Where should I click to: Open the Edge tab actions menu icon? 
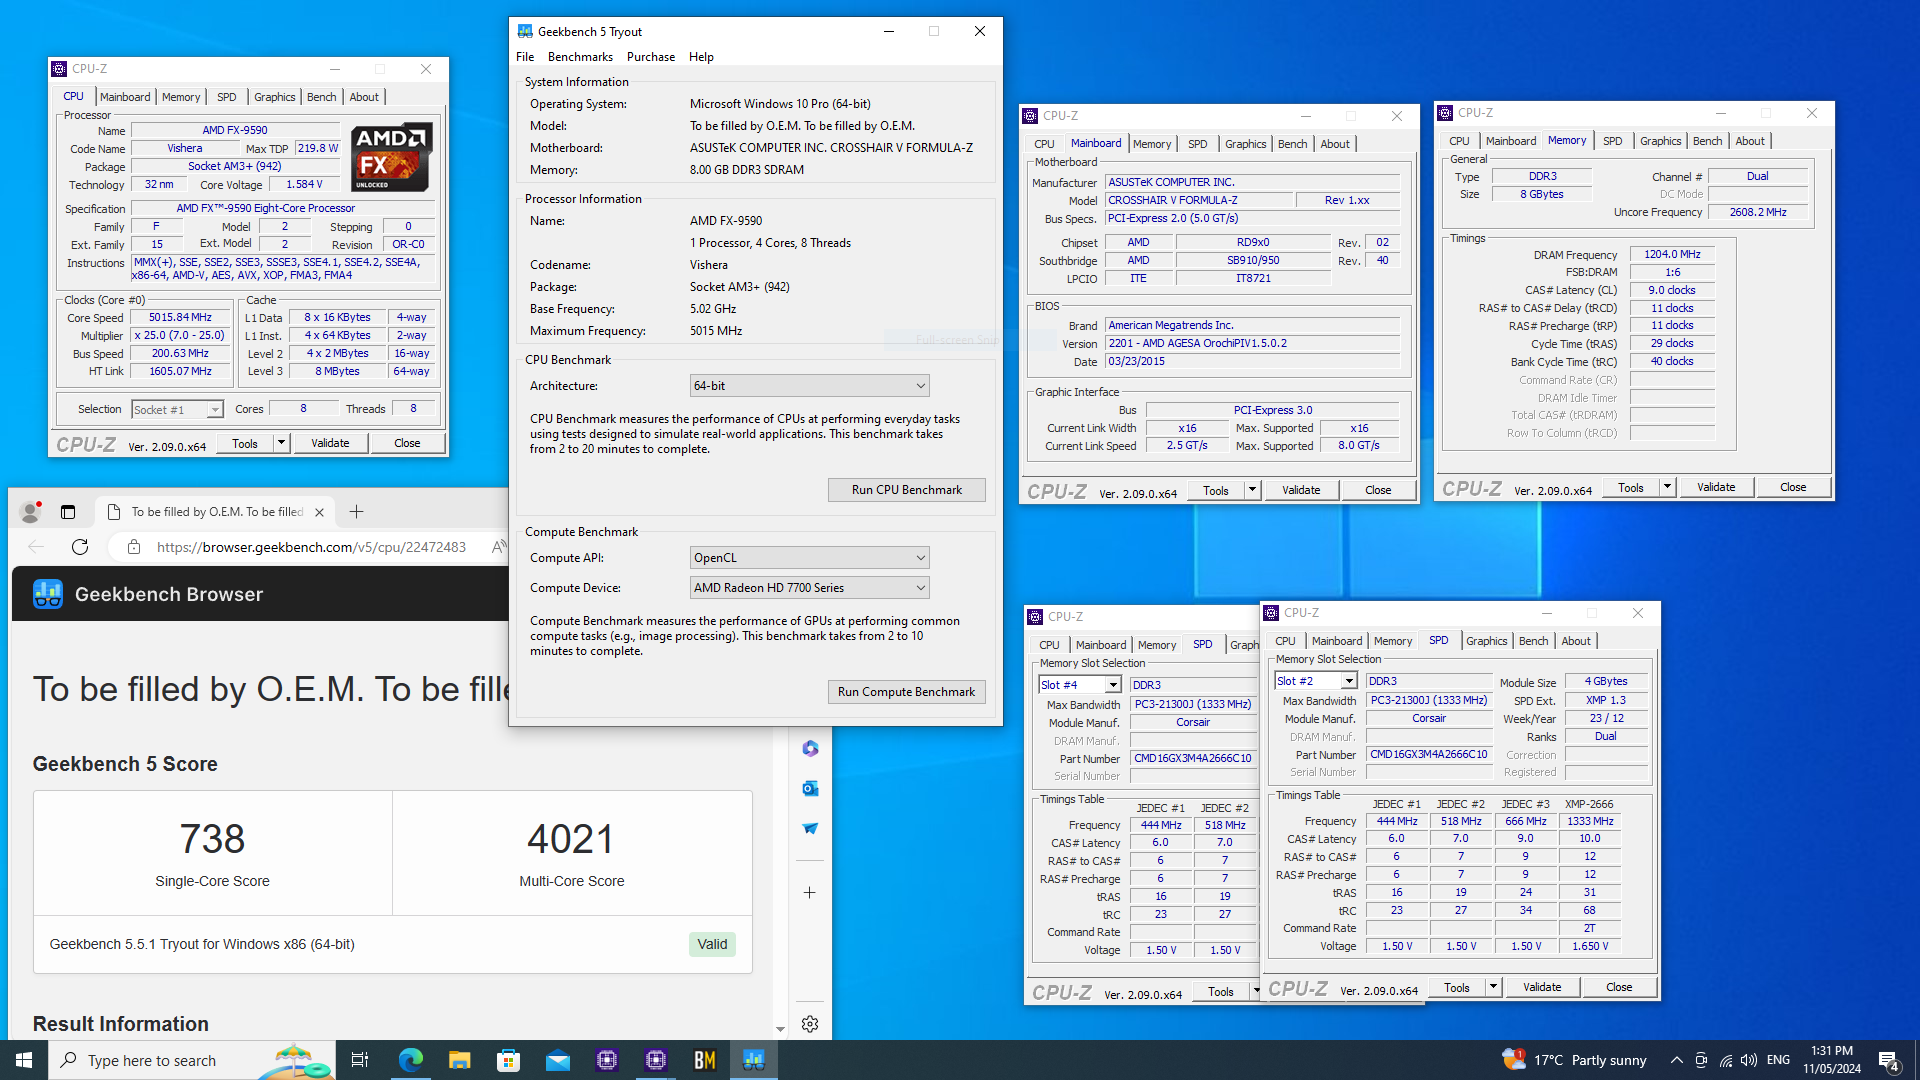(x=68, y=512)
